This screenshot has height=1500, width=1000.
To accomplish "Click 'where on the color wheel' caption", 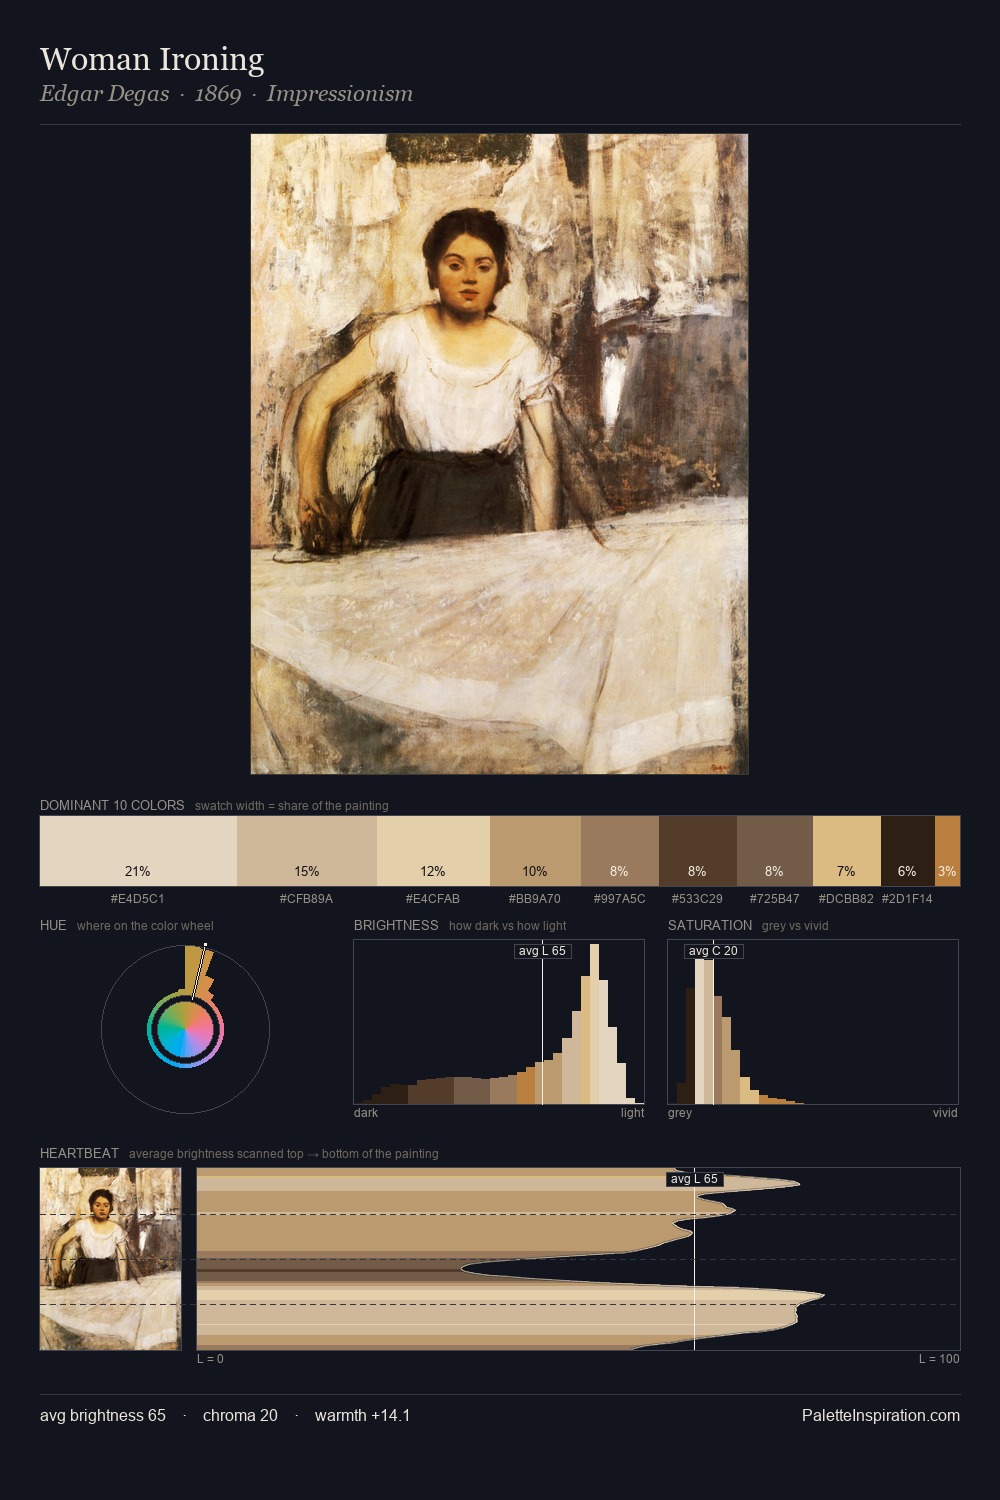I will pyautogui.click(x=145, y=926).
